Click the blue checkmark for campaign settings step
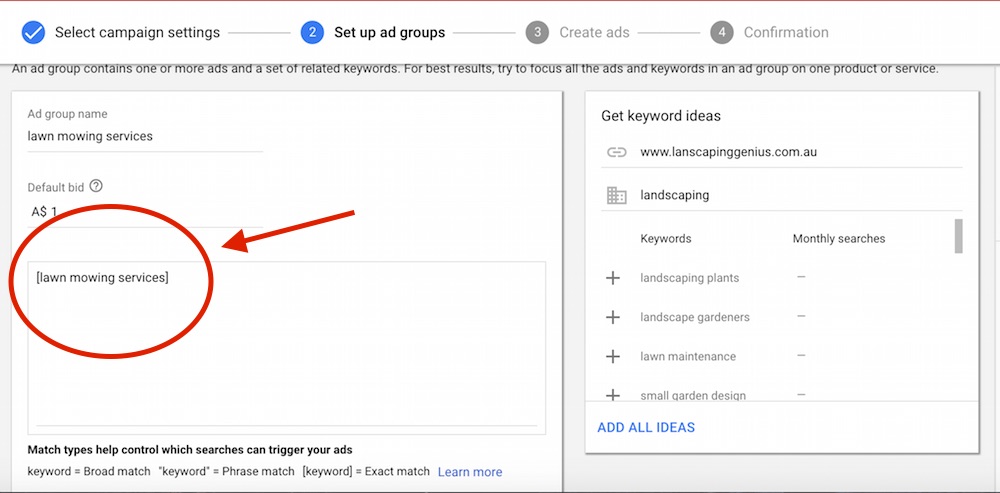 click(x=33, y=33)
